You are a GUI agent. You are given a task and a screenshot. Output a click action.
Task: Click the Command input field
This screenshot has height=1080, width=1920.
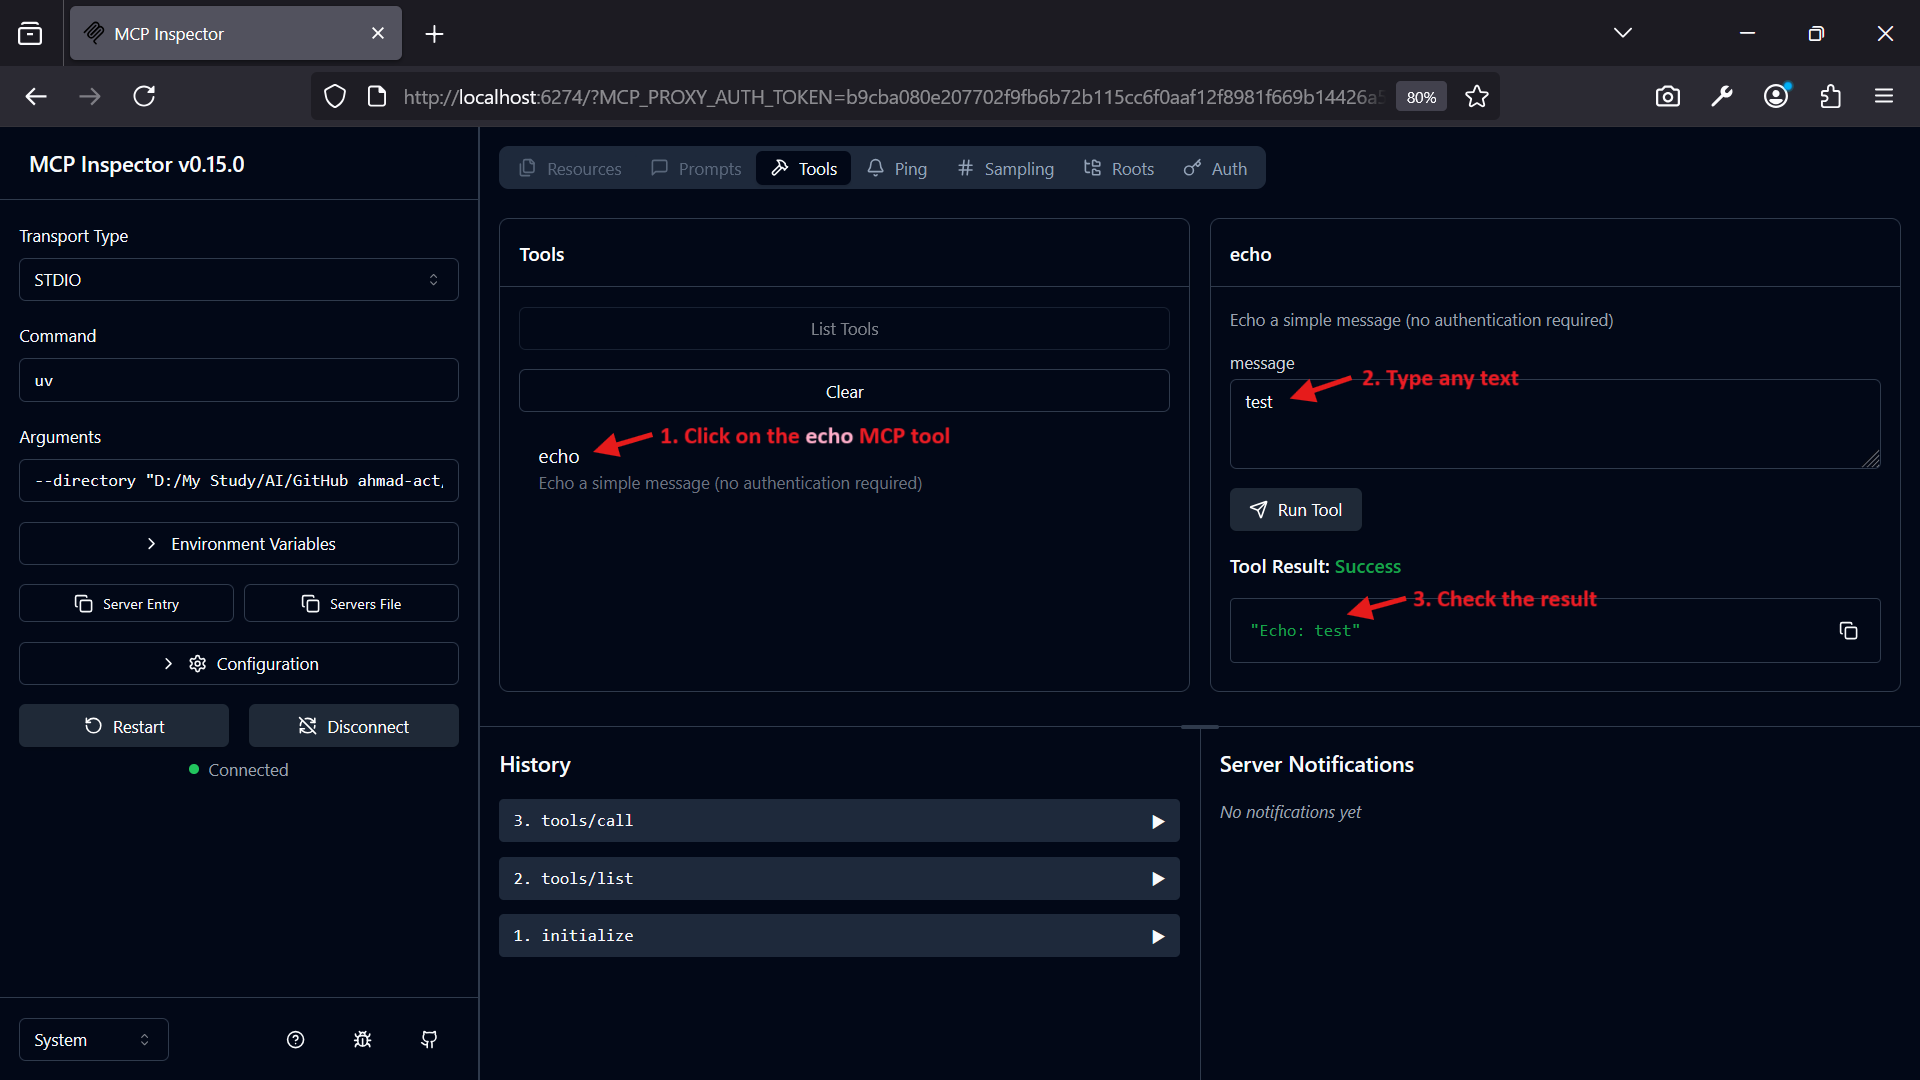point(239,380)
